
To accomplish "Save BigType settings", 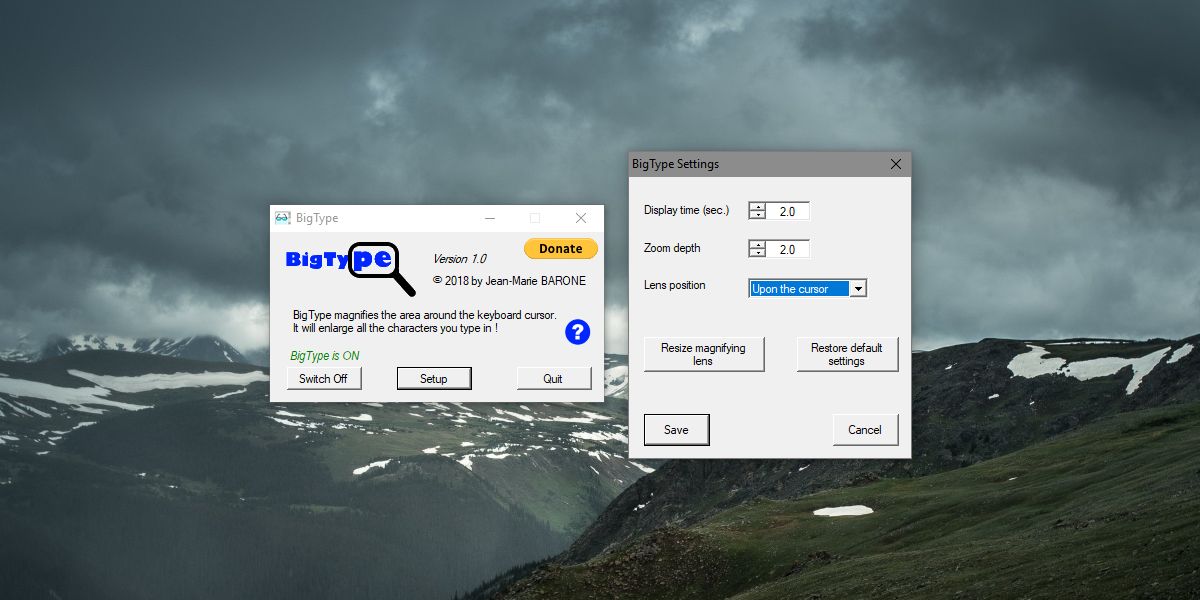I will tap(677, 430).
